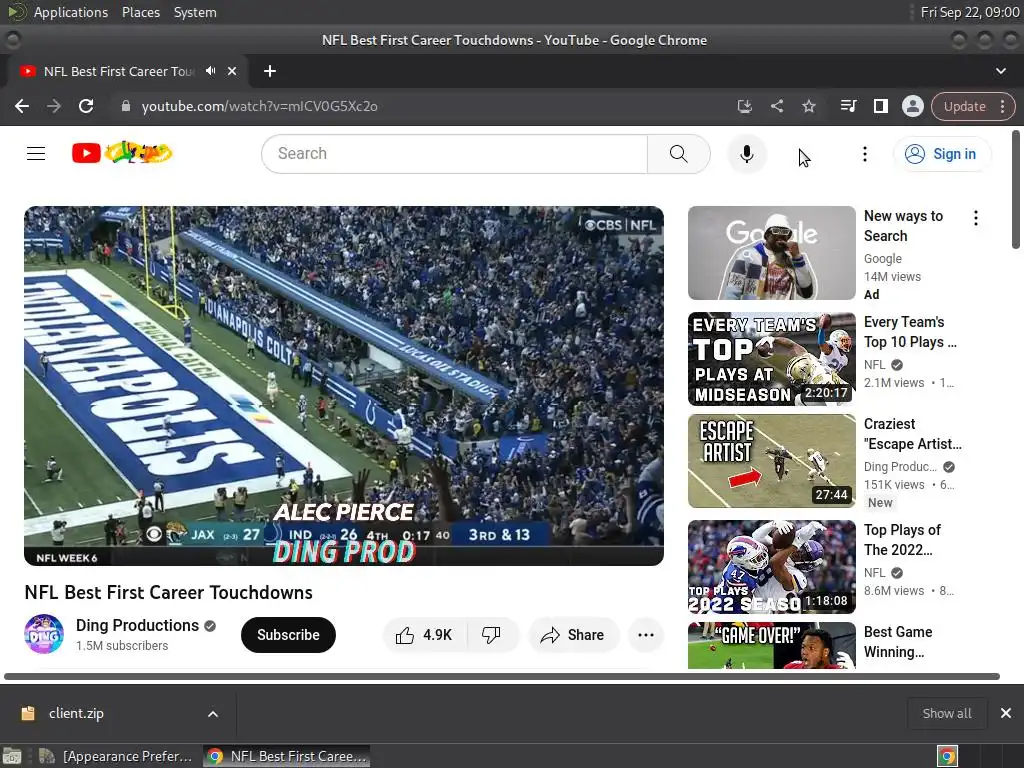Close the NFL Best First Career tab

pos(232,71)
